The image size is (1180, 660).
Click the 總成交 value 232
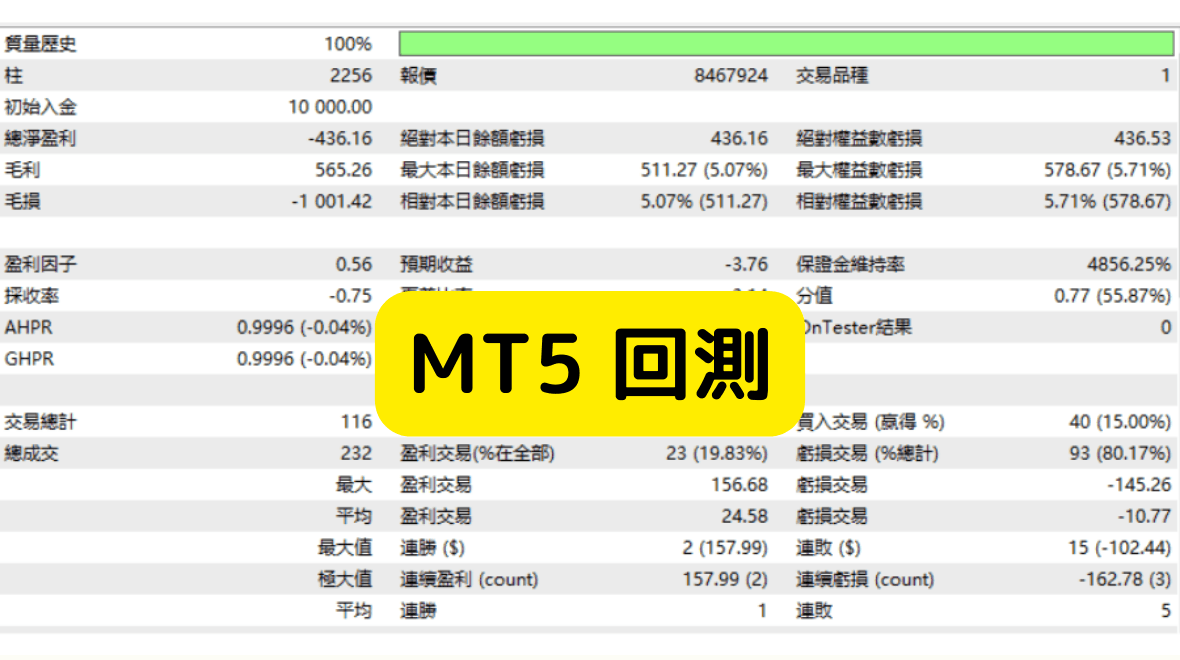[356, 454]
